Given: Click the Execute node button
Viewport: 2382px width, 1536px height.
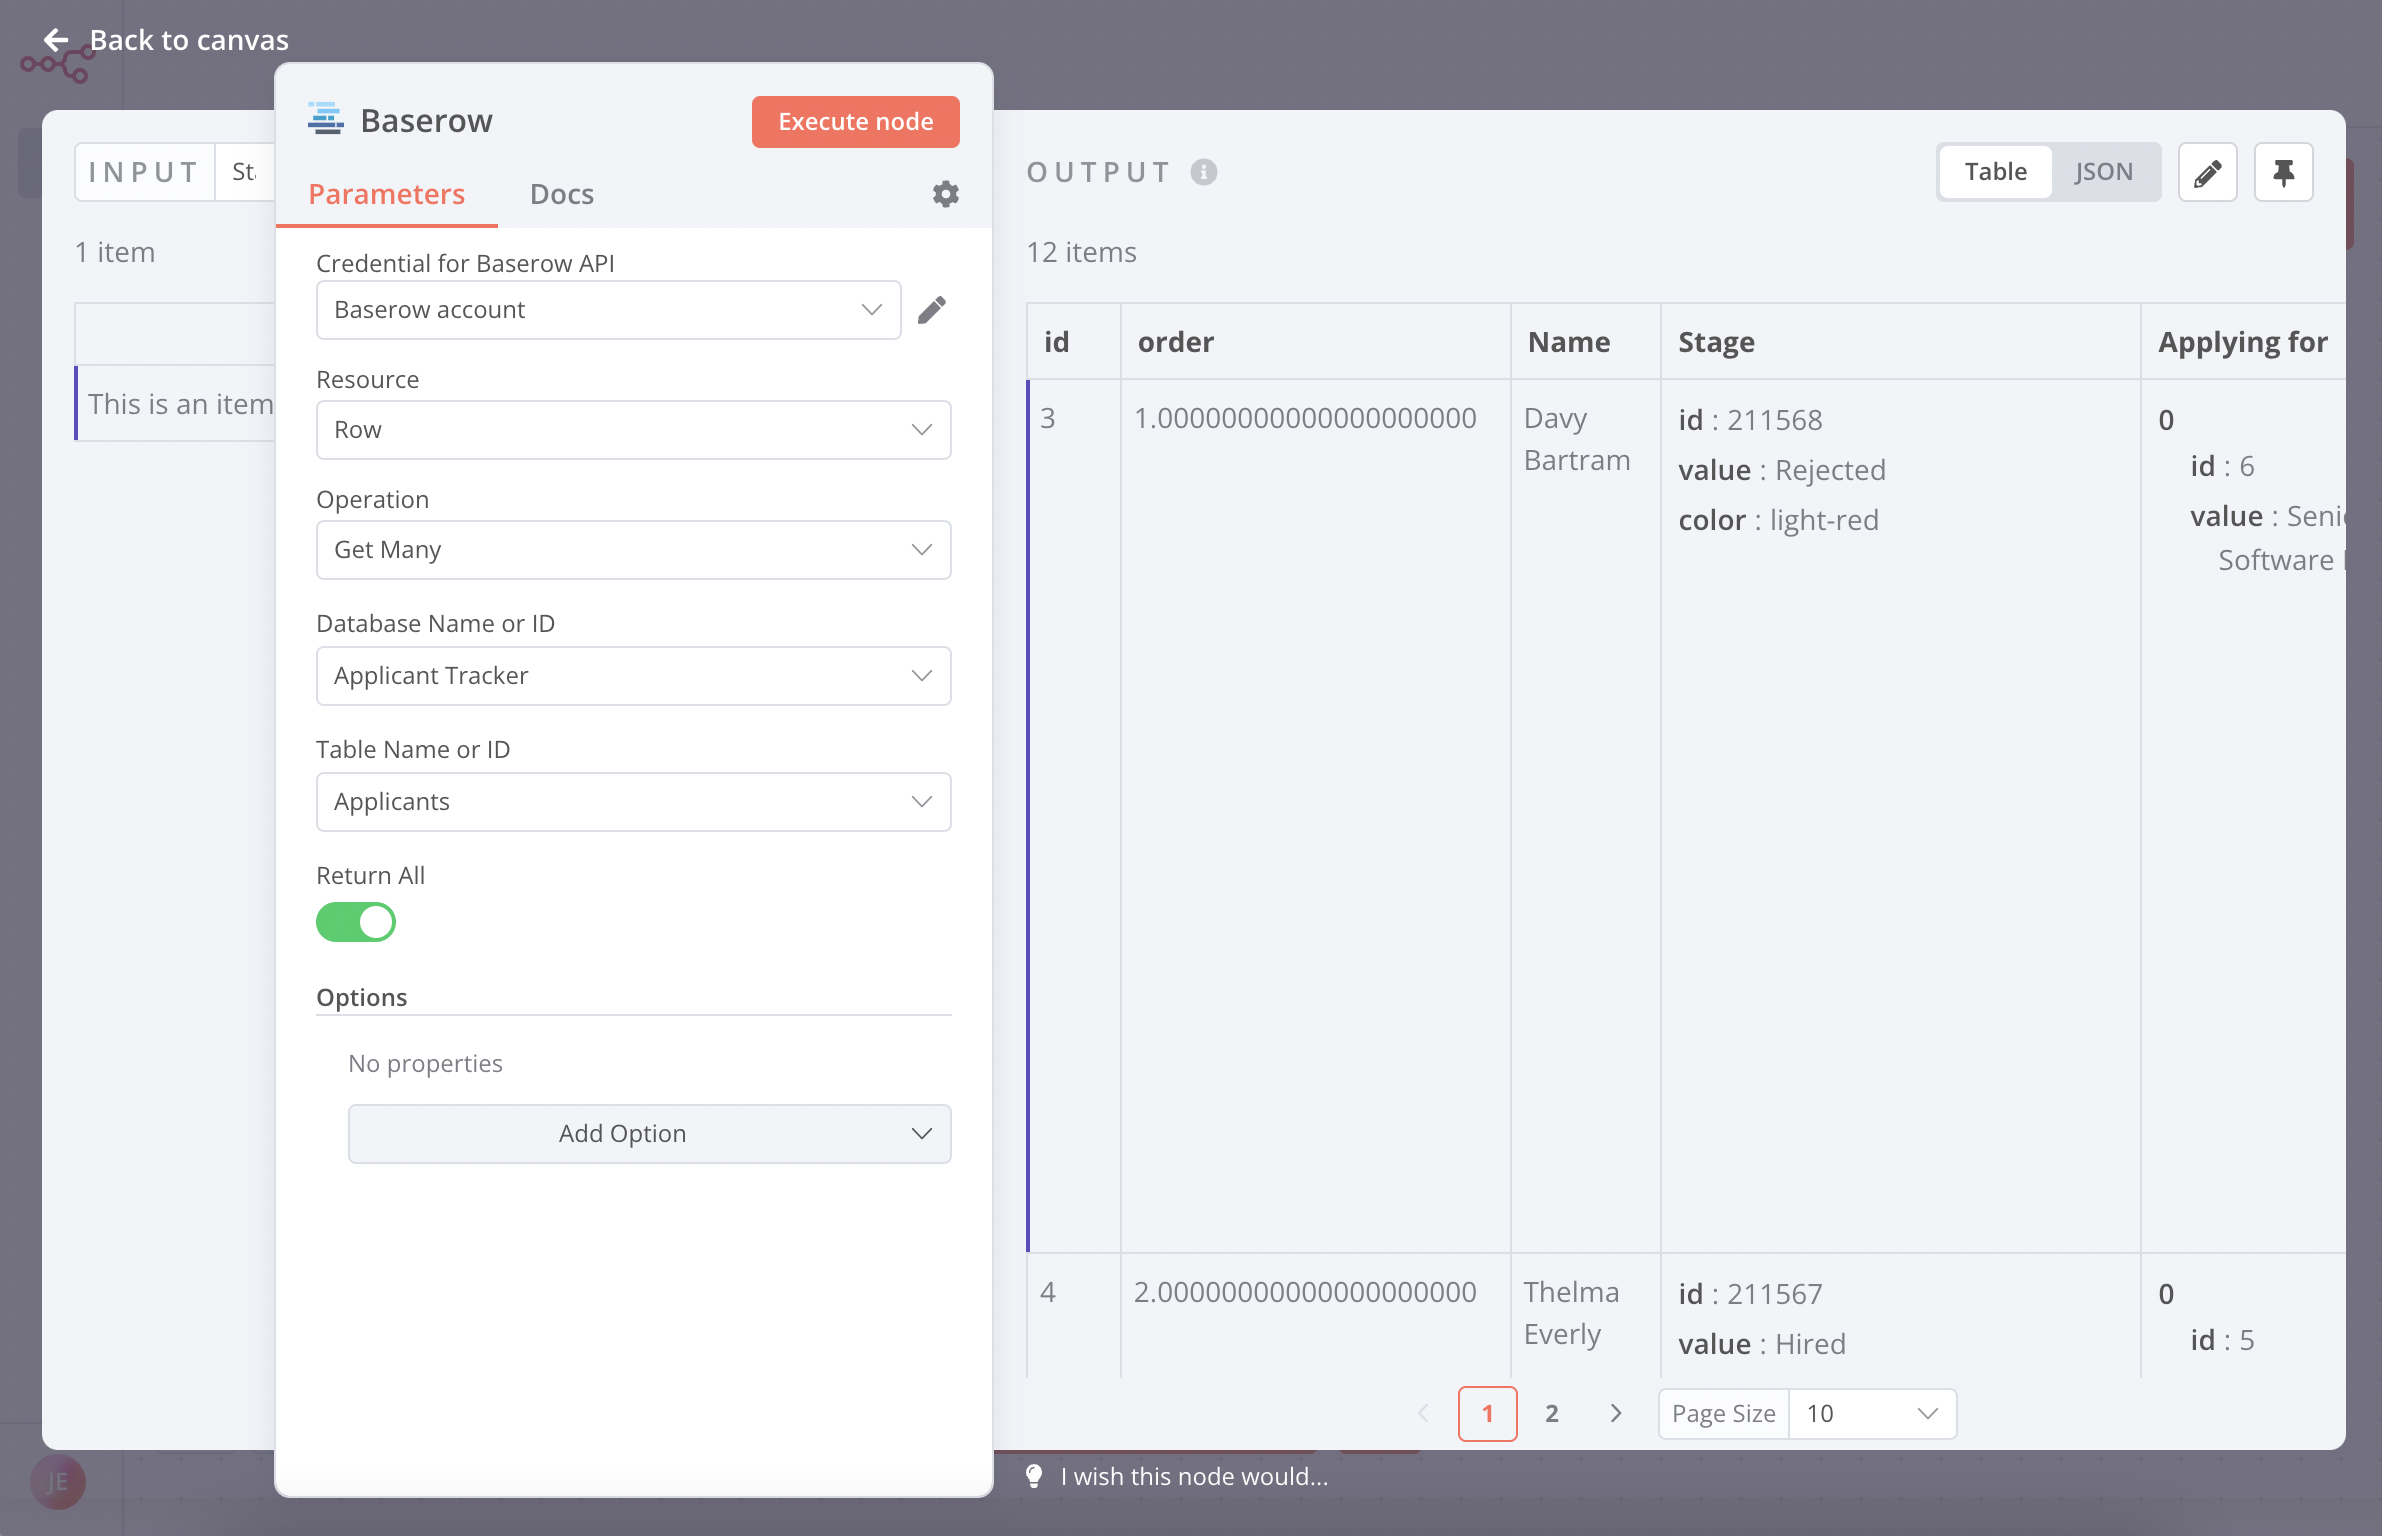Looking at the screenshot, I should (855, 122).
